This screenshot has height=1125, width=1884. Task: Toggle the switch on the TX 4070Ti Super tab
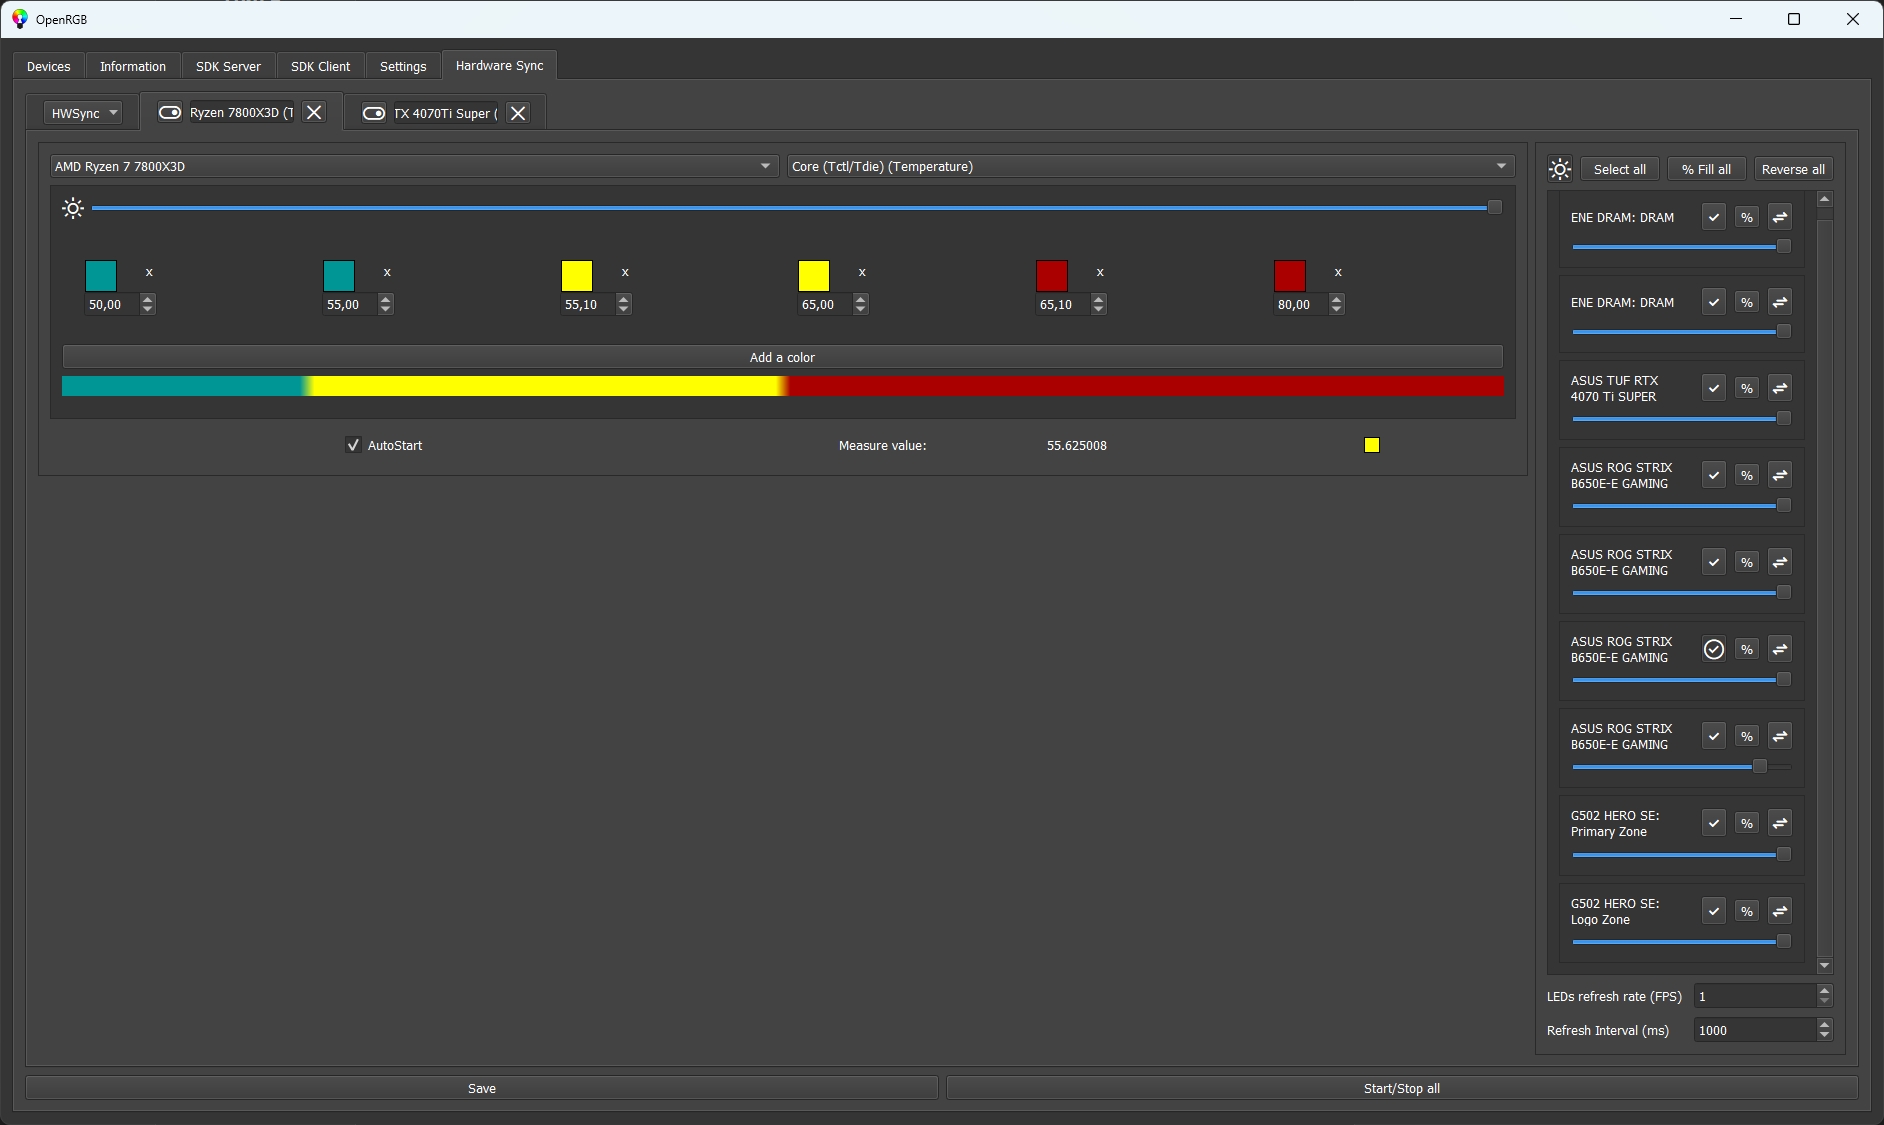374,113
